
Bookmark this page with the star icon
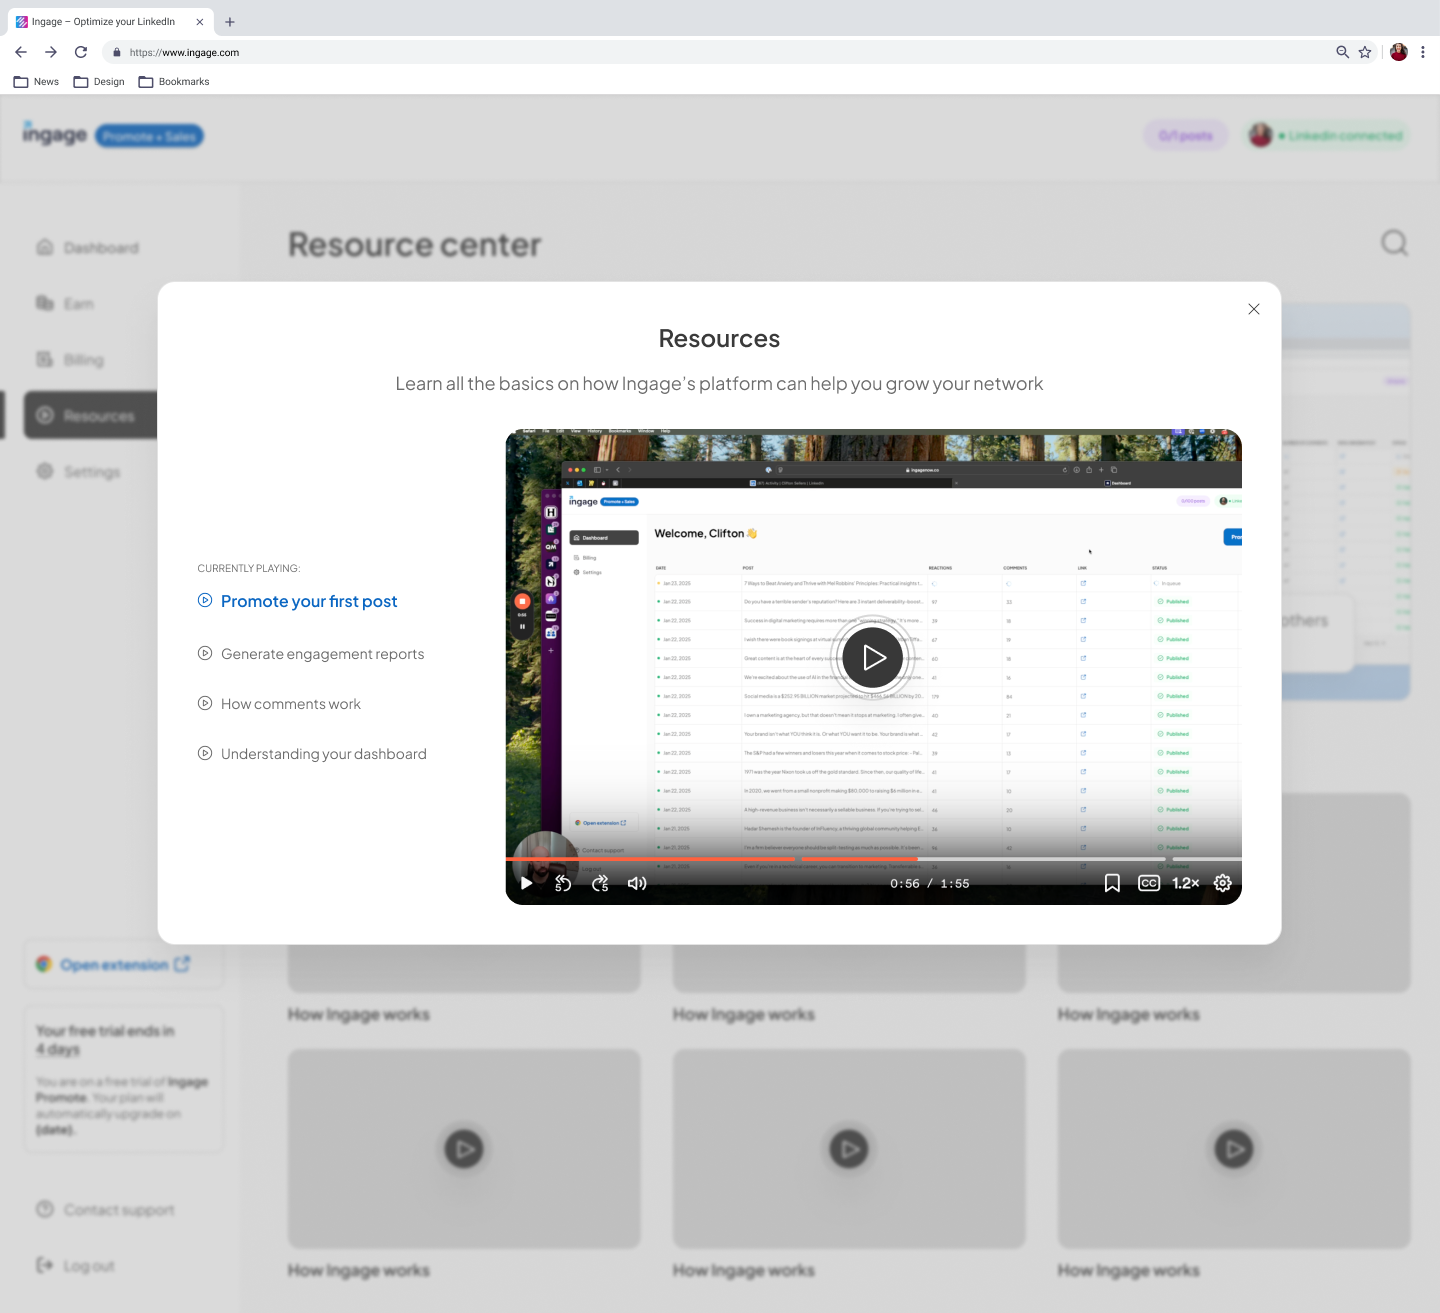pyautogui.click(x=1365, y=52)
